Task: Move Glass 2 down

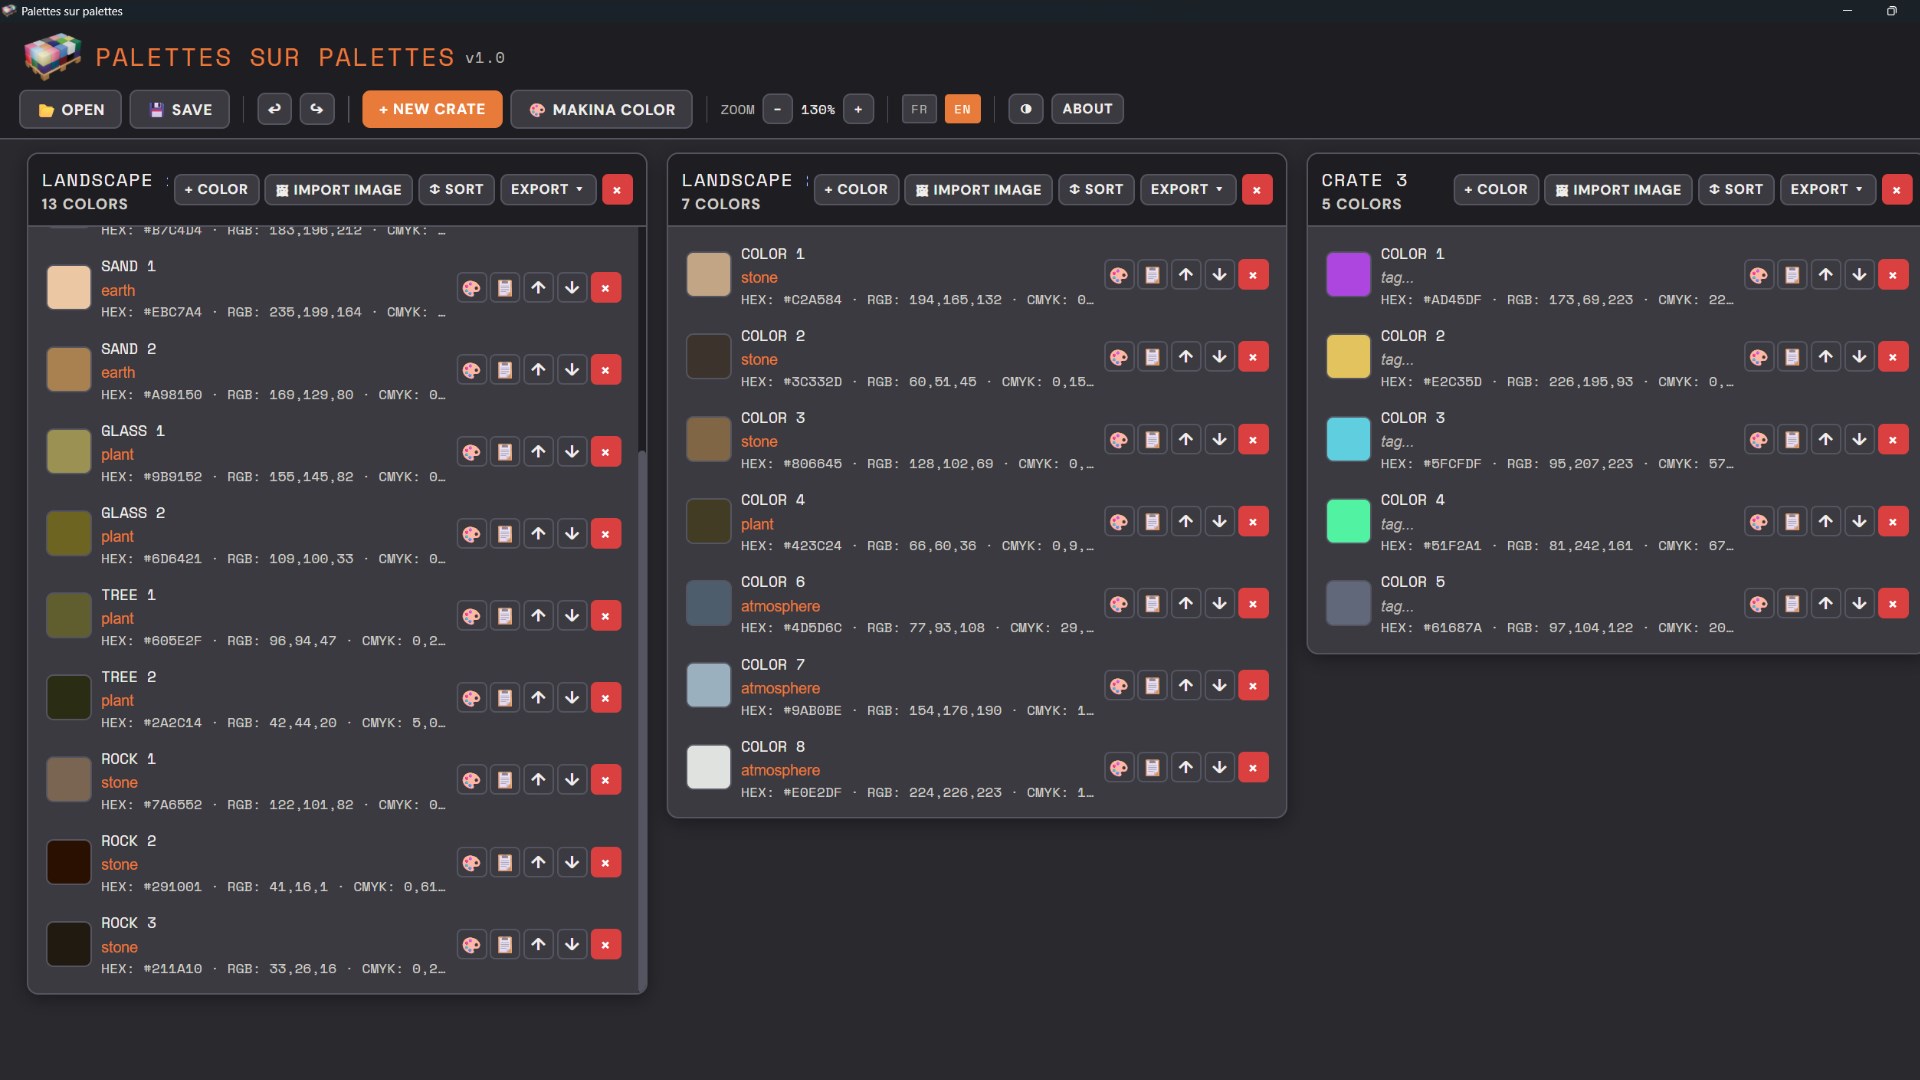Action: click(572, 534)
